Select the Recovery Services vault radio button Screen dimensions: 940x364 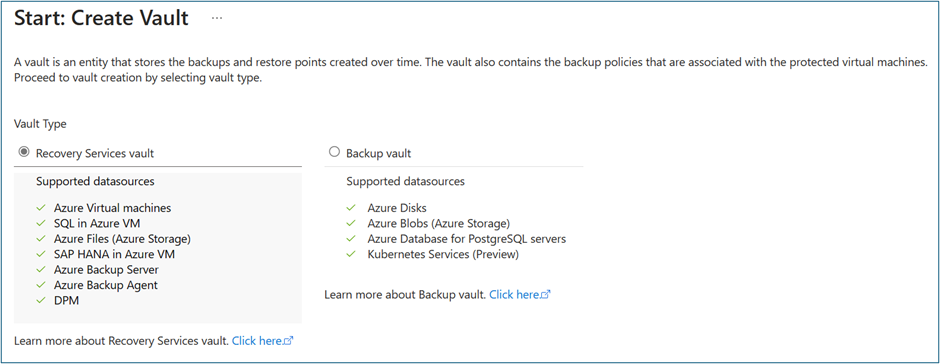[24, 152]
